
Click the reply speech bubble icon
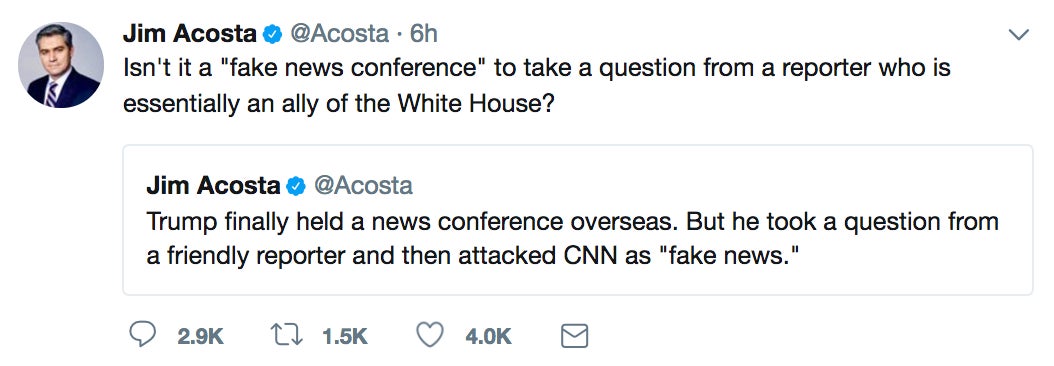click(142, 334)
